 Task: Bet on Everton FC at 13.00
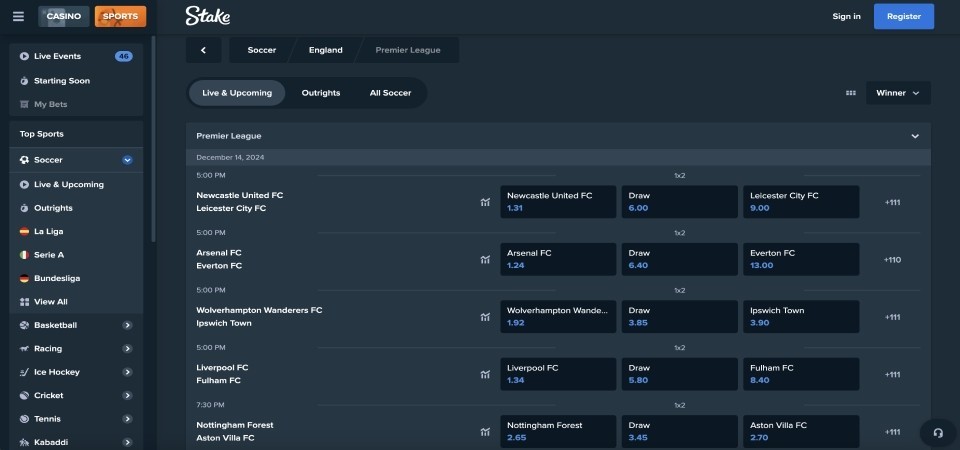801,260
